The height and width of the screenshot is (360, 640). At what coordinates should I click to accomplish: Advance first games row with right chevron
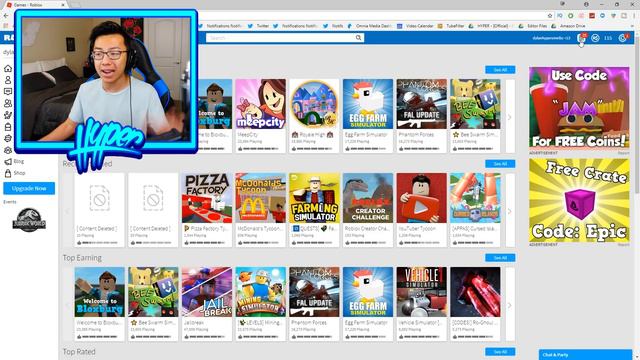point(510,117)
